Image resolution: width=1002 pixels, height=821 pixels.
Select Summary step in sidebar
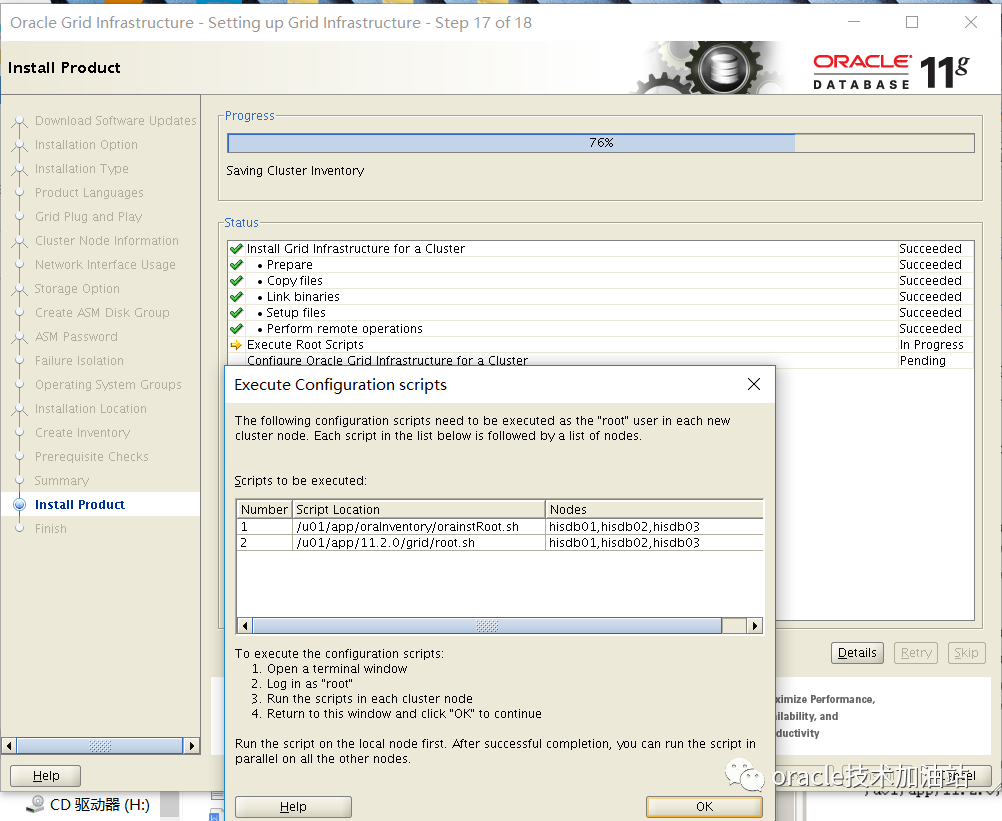click(x=62, y=480)
